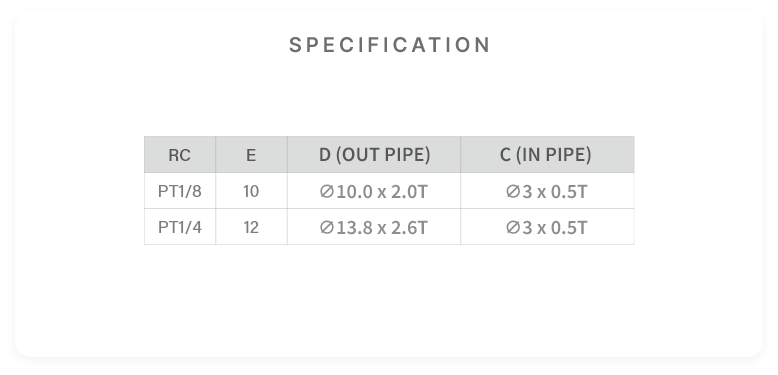Screen dimensions: 778x375
Task: Select the E column header
Action: coord(251,155)
